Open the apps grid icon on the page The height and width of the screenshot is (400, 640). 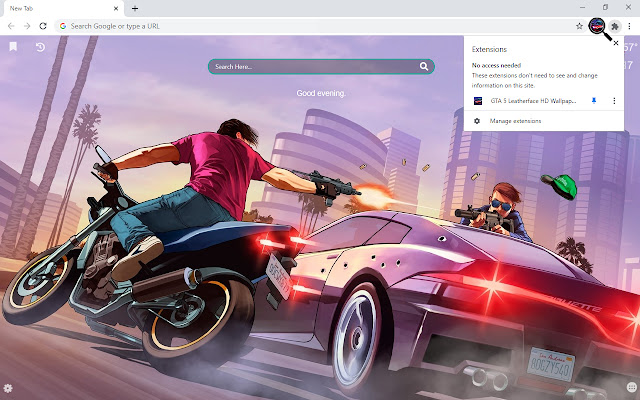tap(631, 387)
